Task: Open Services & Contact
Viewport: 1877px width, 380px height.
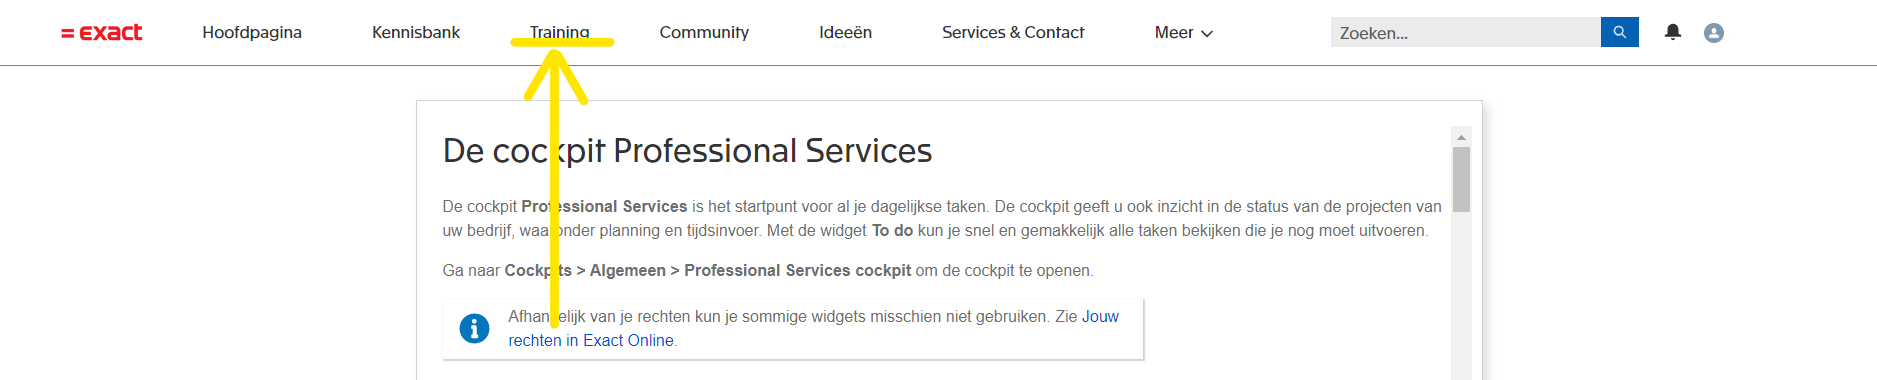Action: pos(1013,33)
